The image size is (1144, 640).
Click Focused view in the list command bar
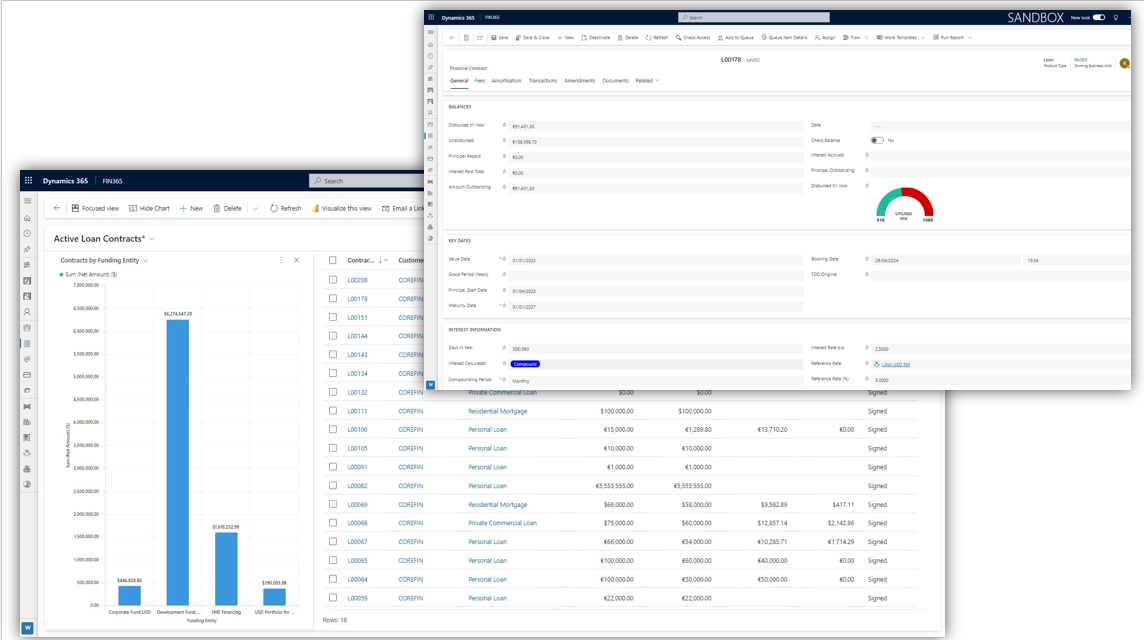click(x=96, y=208)
